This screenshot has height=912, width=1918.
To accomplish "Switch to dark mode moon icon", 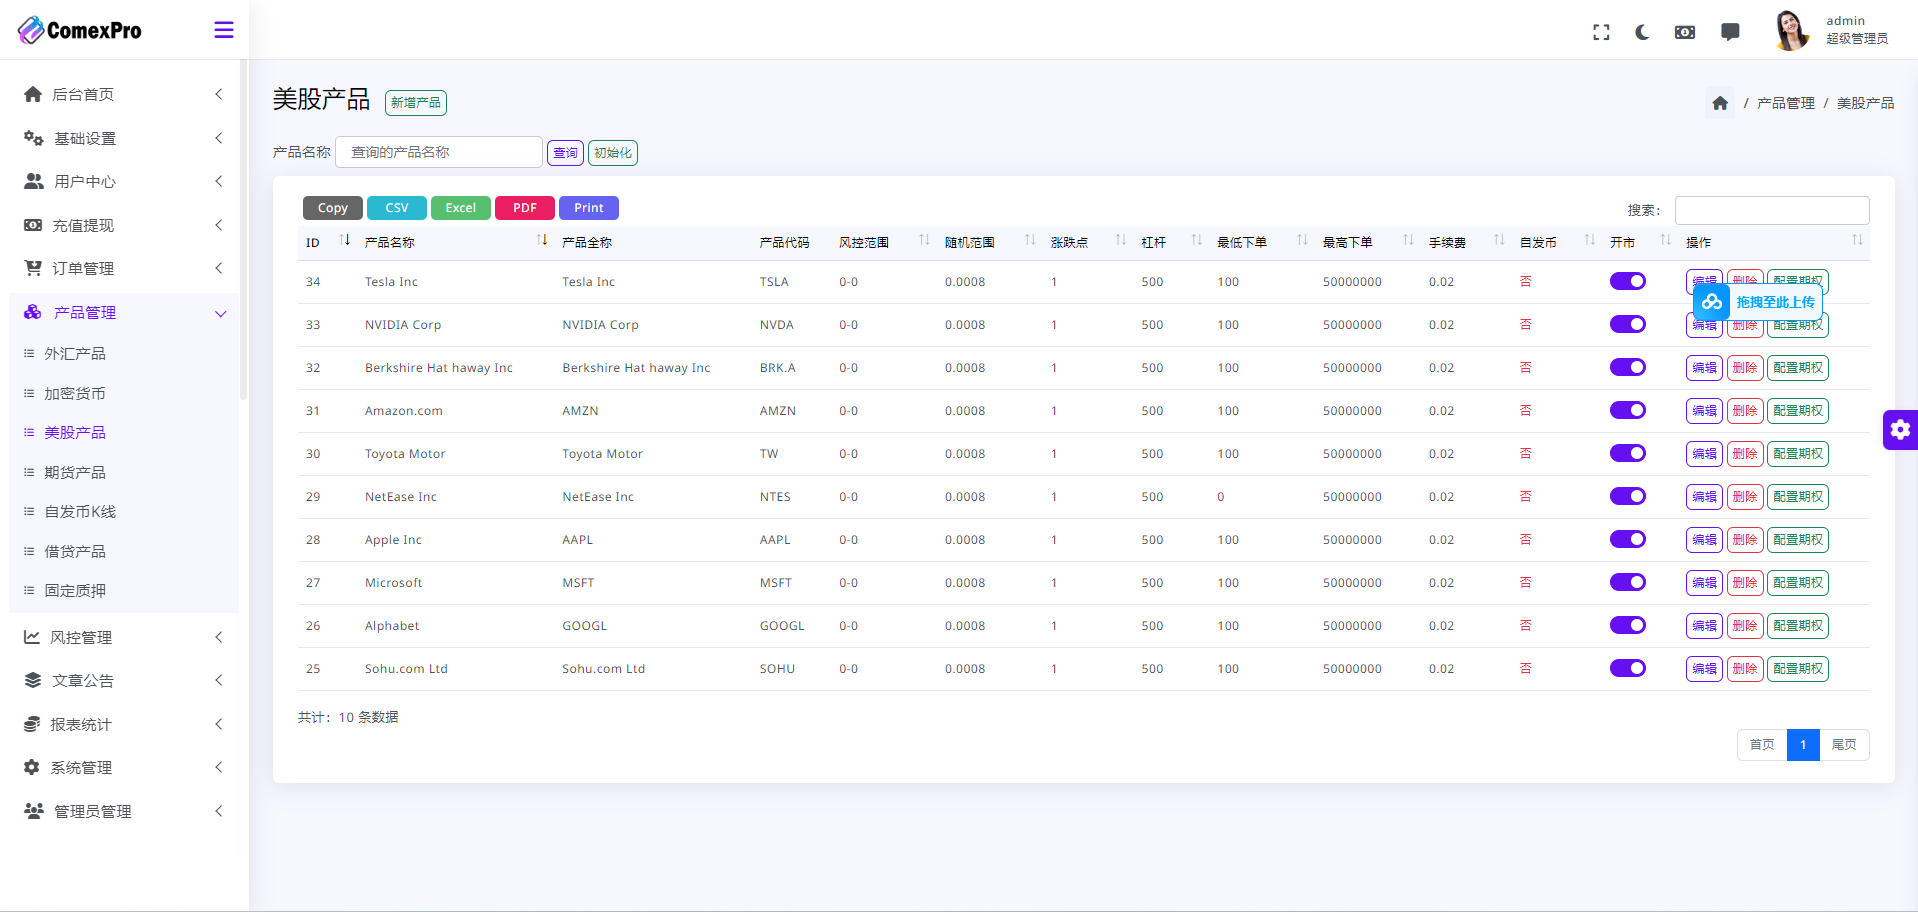I will pos(1642,32).
